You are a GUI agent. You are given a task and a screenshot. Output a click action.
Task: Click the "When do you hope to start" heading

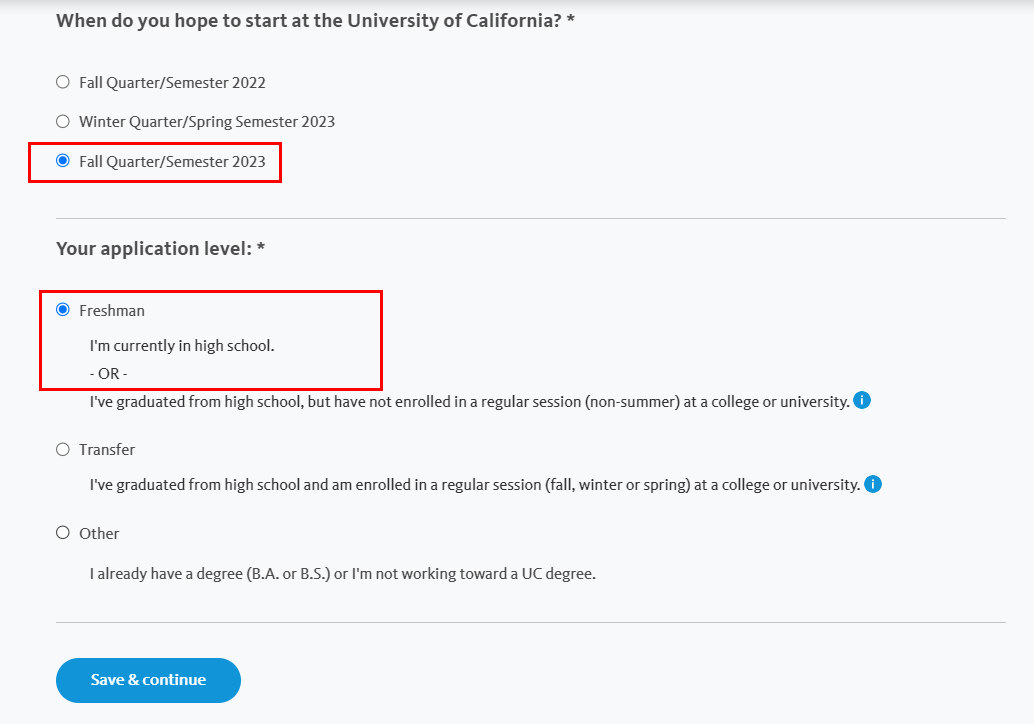(315, 21)
